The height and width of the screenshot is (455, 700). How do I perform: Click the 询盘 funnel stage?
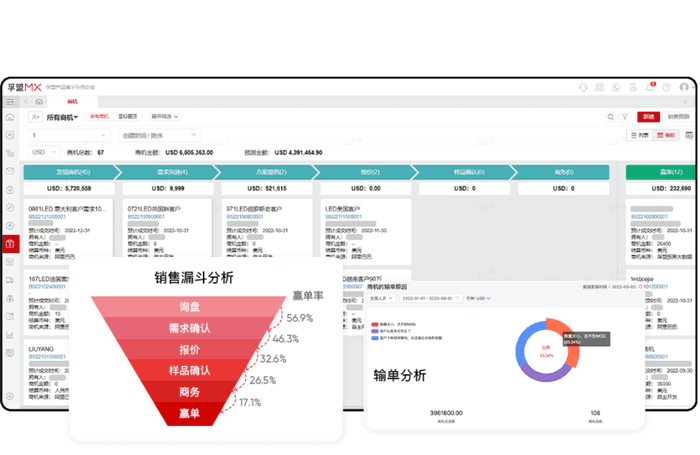coord(189,306)
